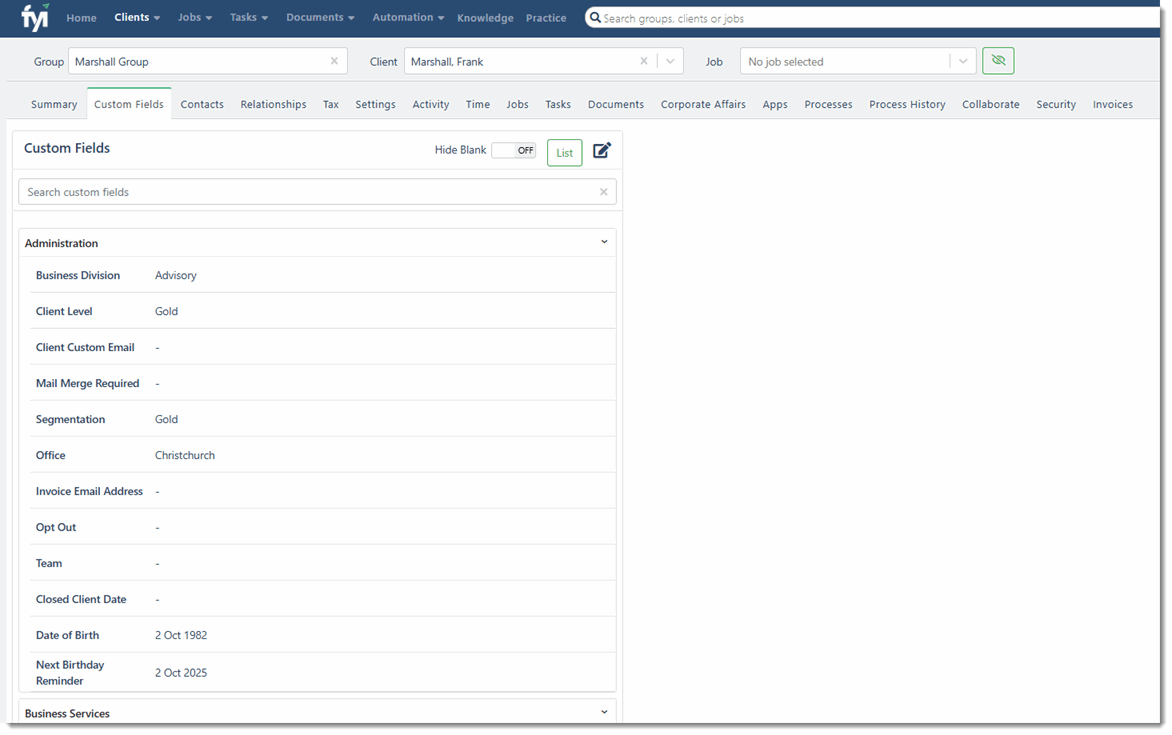This screenshot has height=735, width=1172.
Task: Open the Clients menu
Action: [137, 17]
